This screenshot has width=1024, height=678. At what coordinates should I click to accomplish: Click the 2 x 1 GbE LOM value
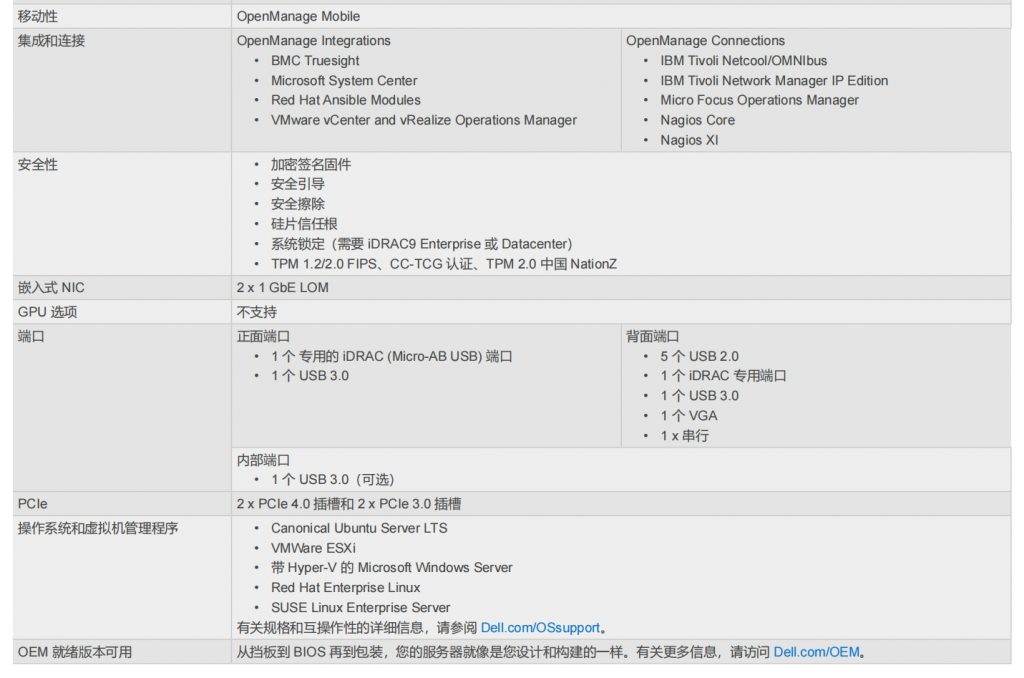pyautogui.click(x=282, y=288)
